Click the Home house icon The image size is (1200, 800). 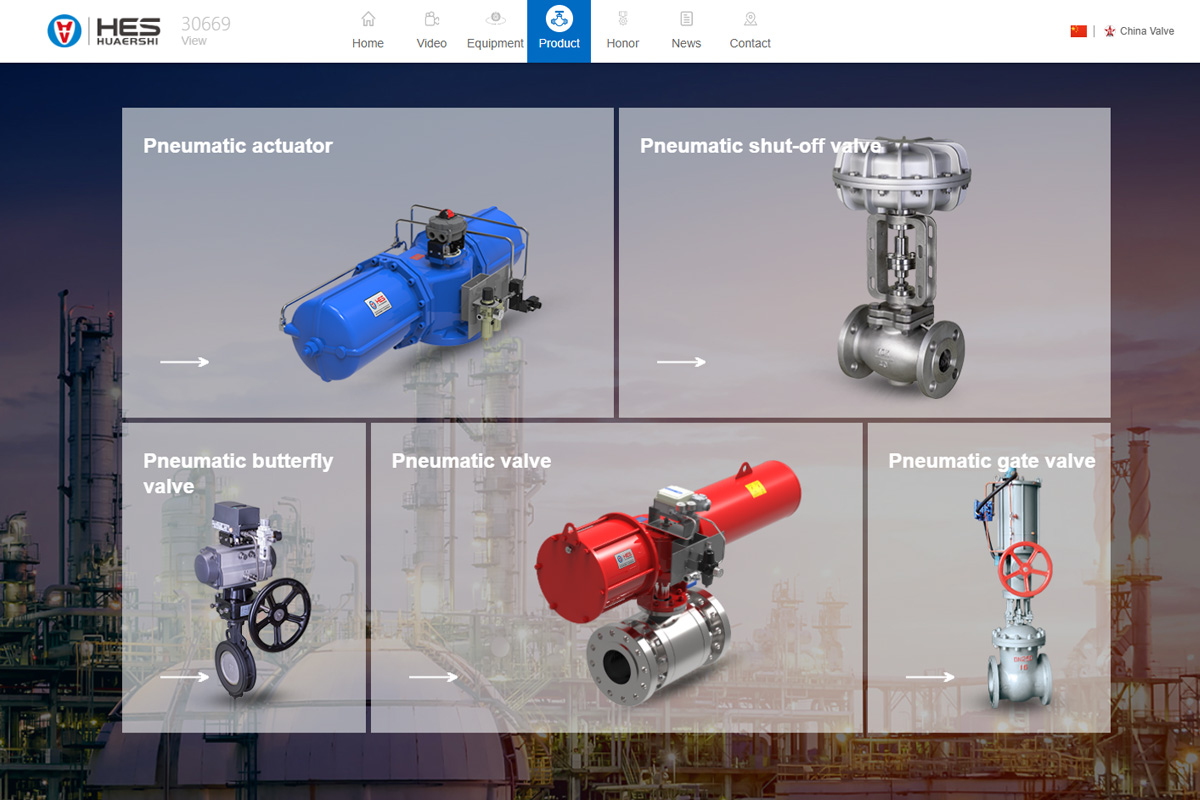(368, 19)
